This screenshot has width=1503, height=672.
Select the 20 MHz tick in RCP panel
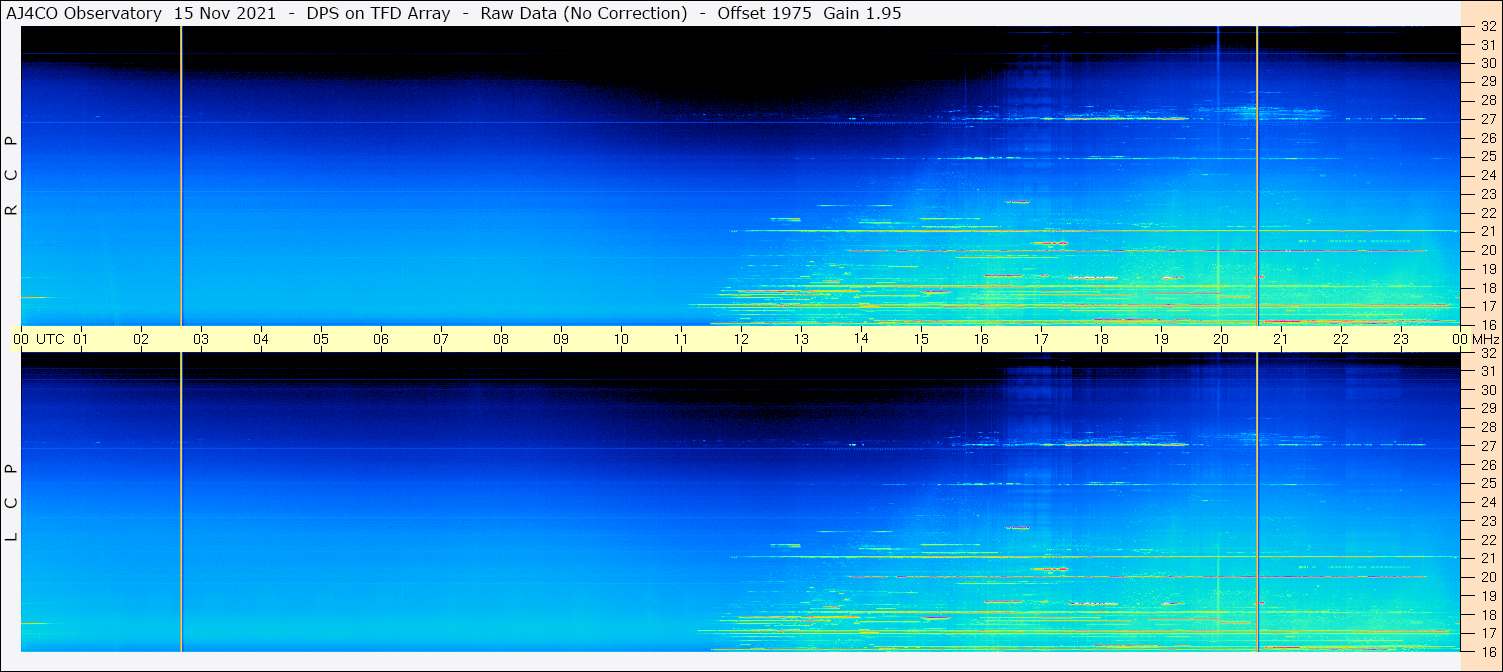pos(1488,250)
